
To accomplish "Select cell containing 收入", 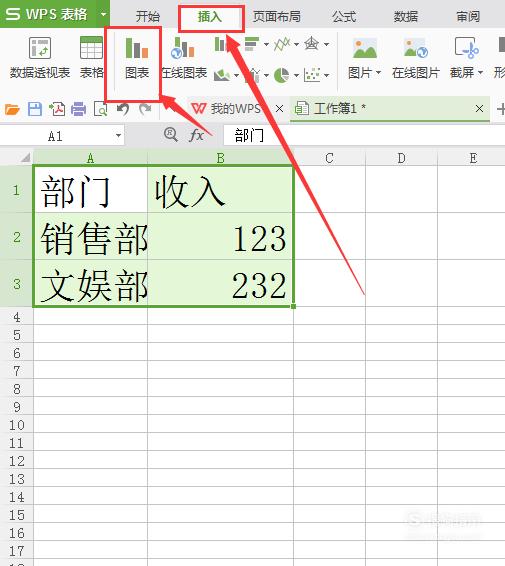I will point(221,190).
